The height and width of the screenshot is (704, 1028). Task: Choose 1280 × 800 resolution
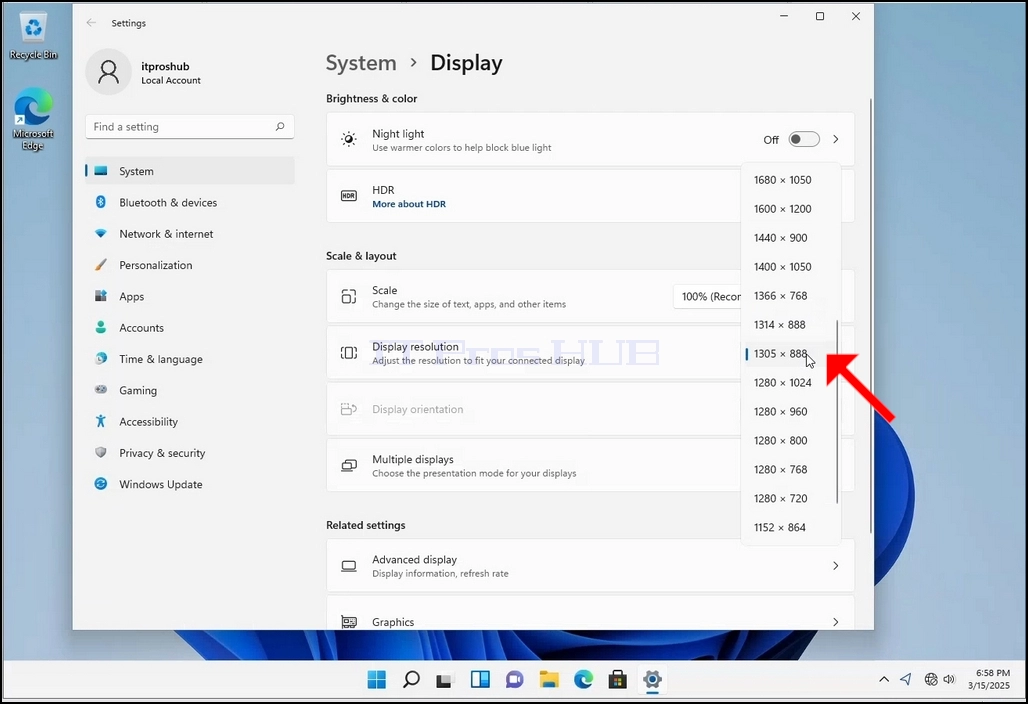791,440
